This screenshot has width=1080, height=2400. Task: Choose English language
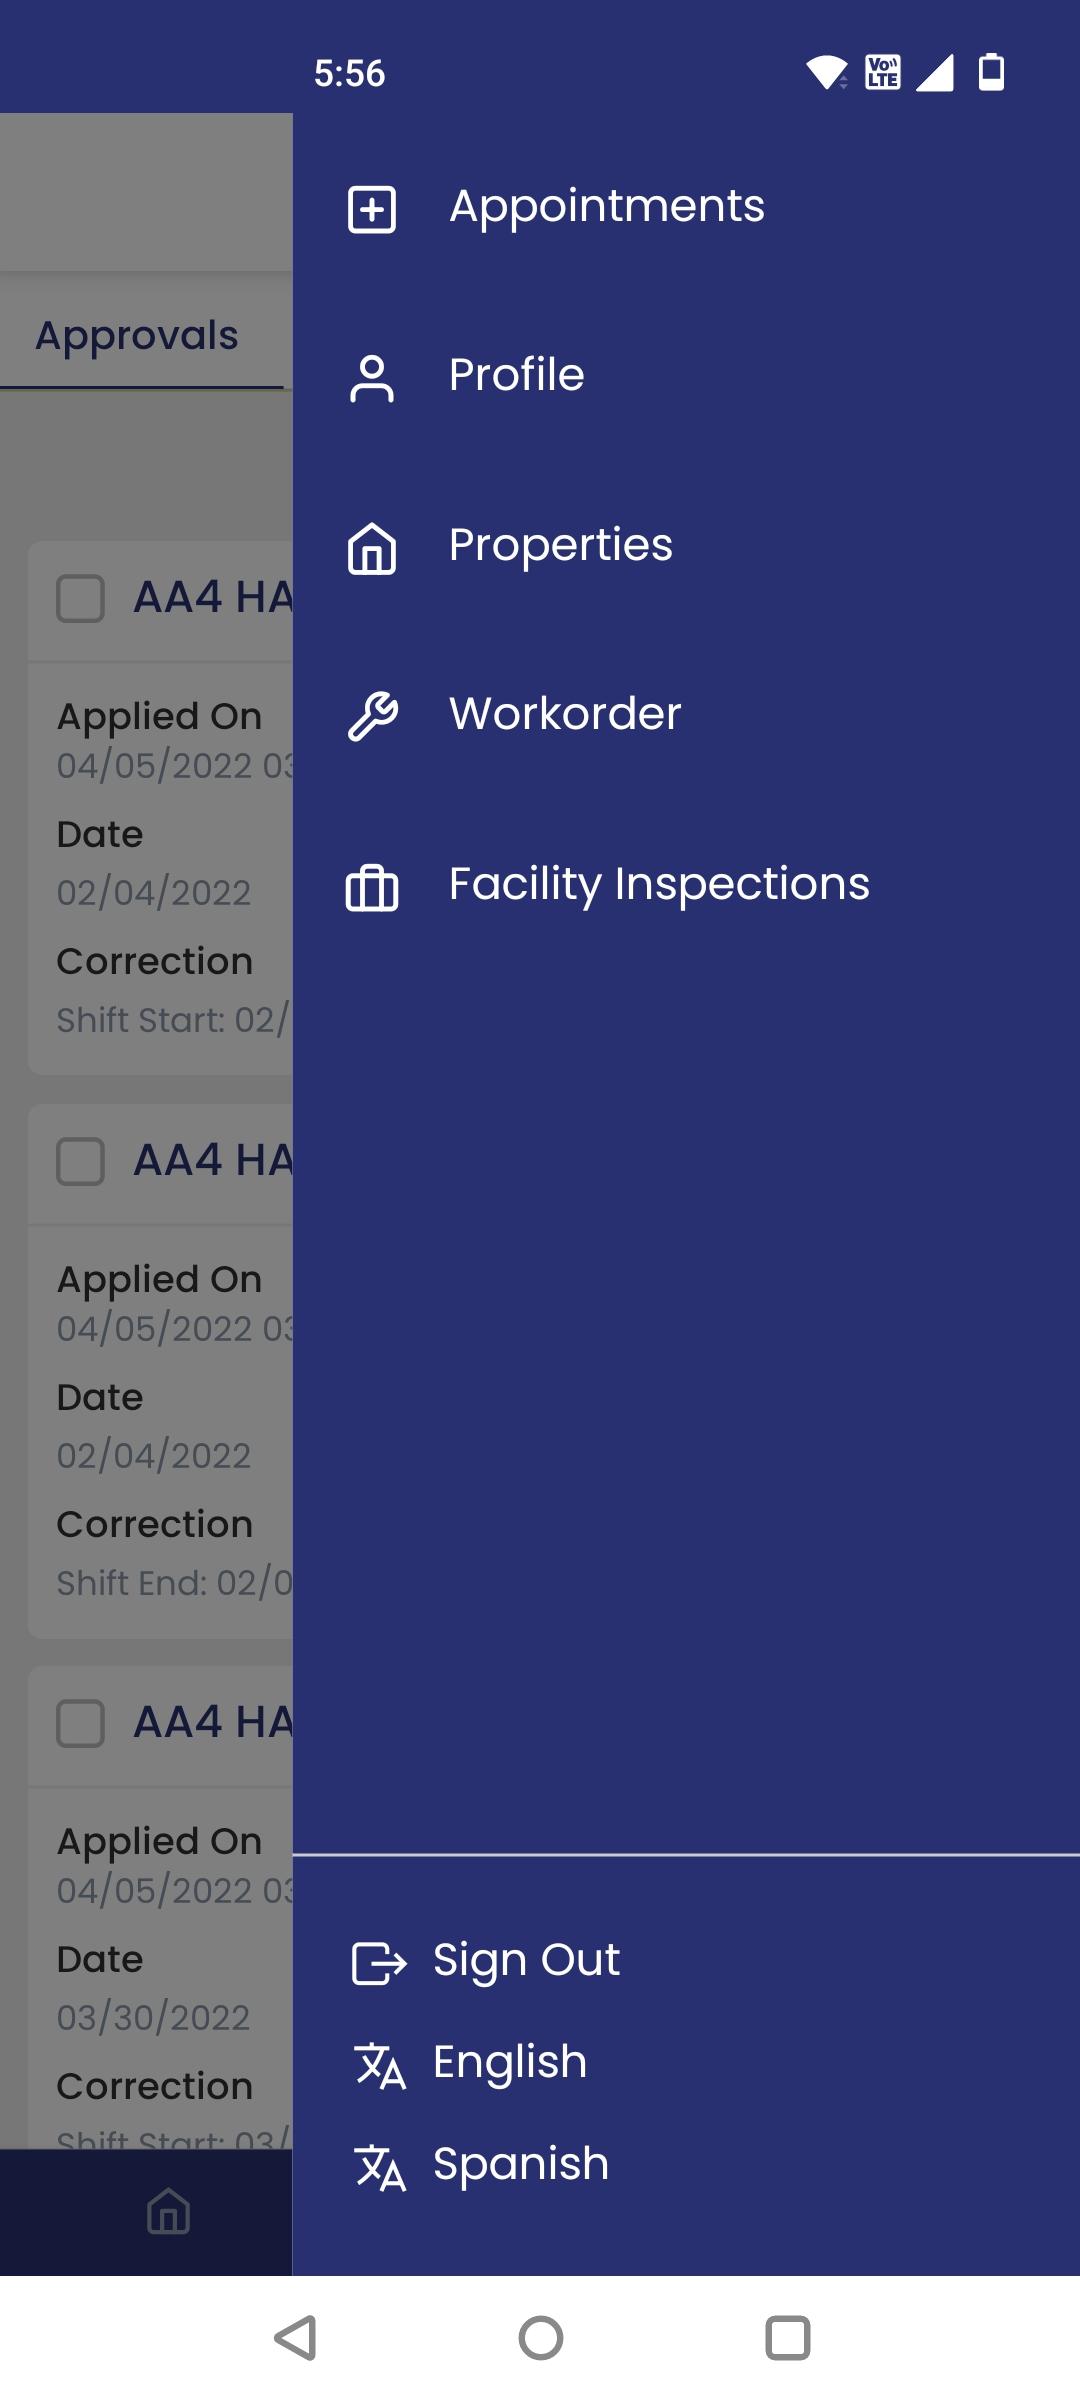[509, 2063]
